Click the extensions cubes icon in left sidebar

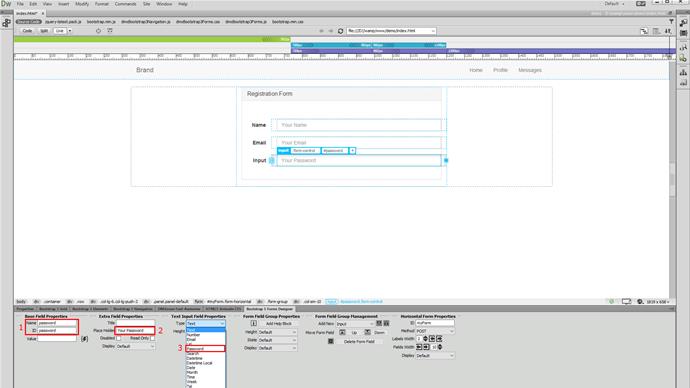6,23
